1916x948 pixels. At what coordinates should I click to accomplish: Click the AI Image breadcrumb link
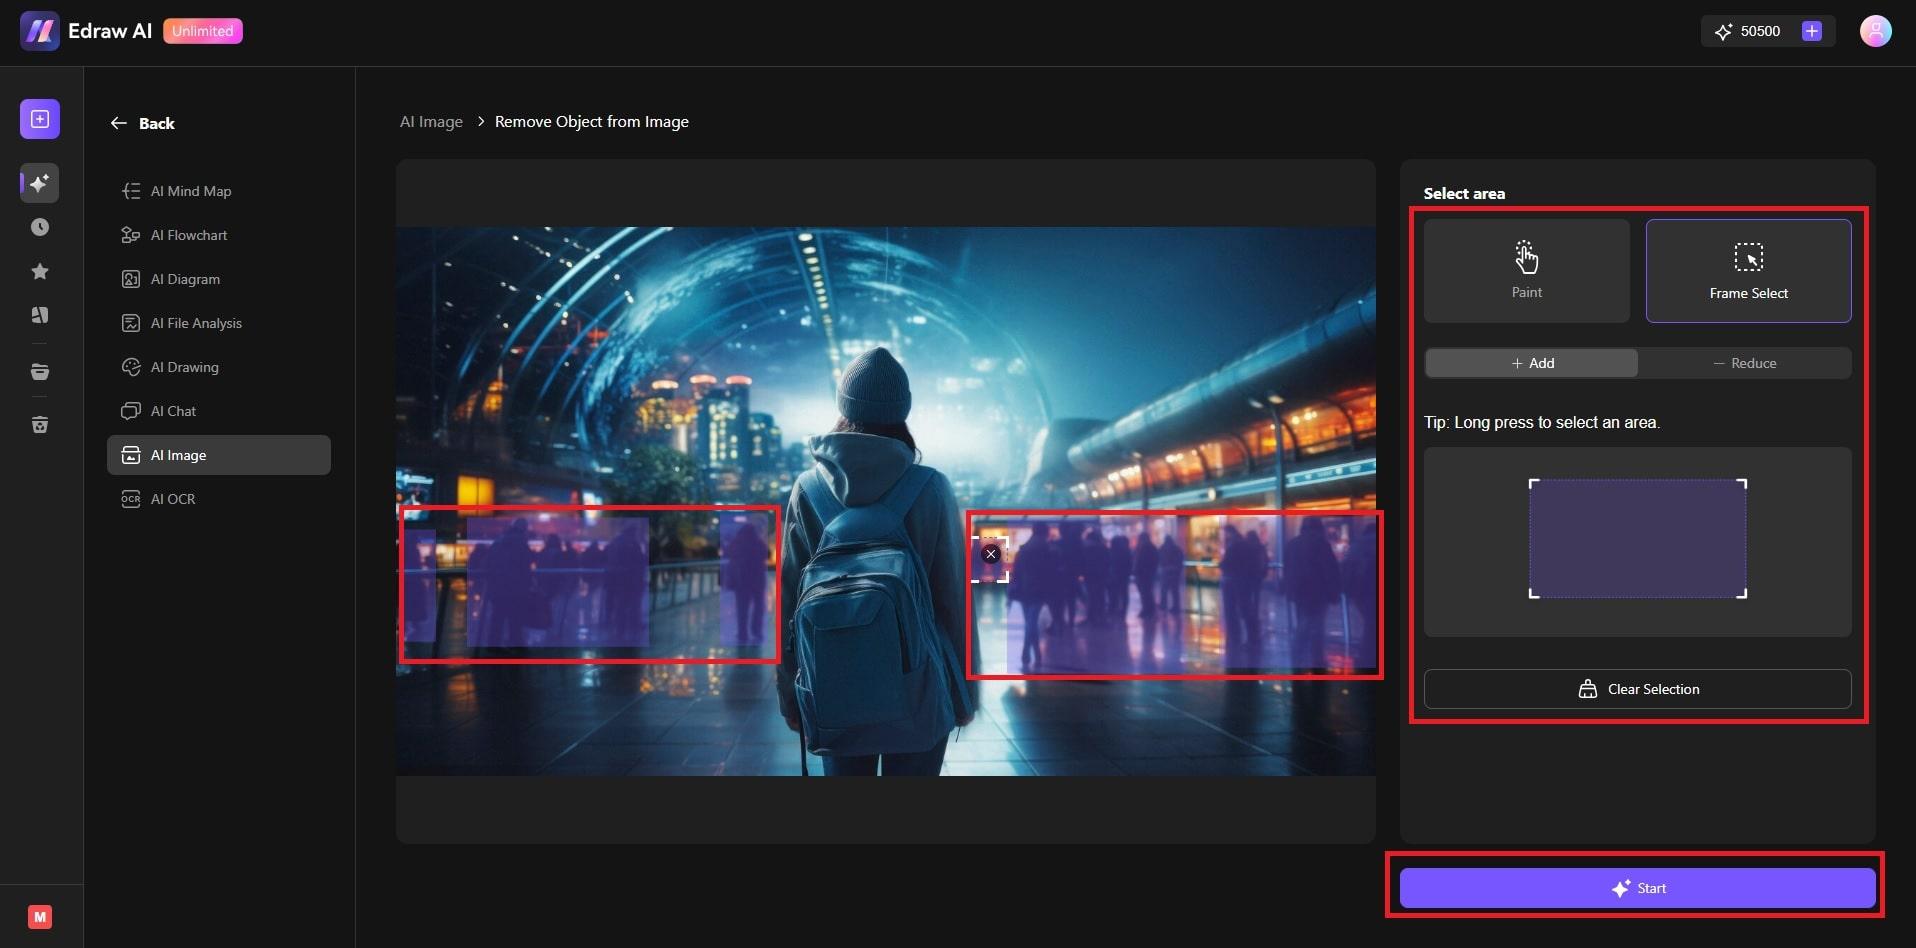tap(431, 122)
